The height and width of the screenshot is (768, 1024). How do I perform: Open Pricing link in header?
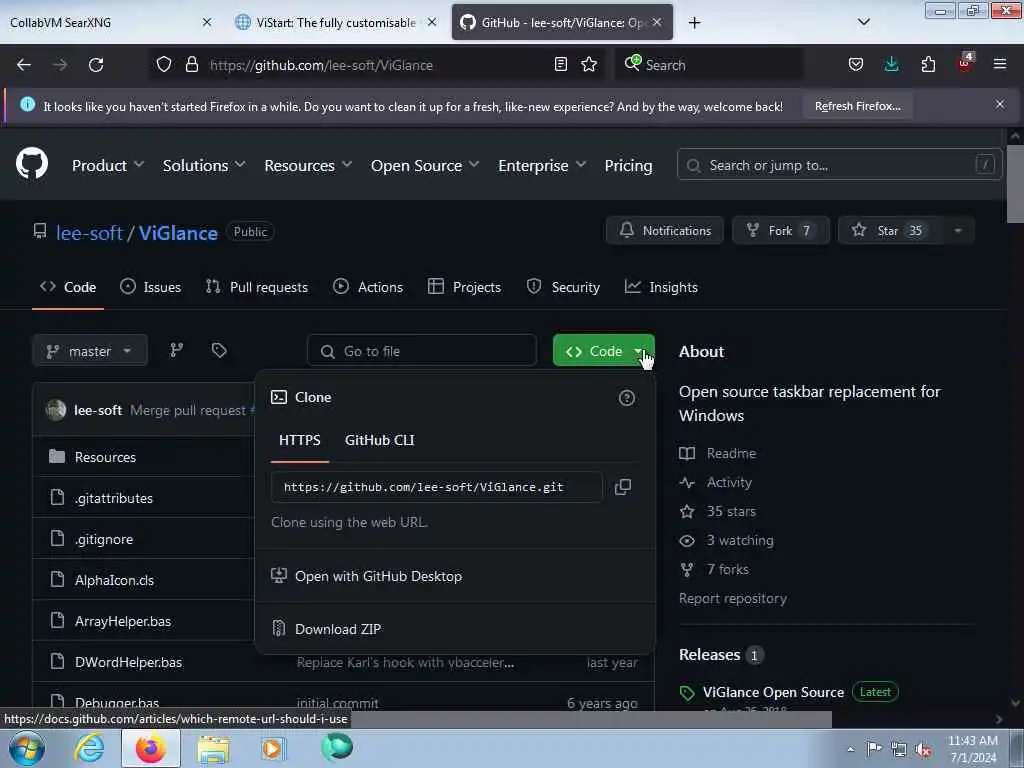(x=628, y=165)
